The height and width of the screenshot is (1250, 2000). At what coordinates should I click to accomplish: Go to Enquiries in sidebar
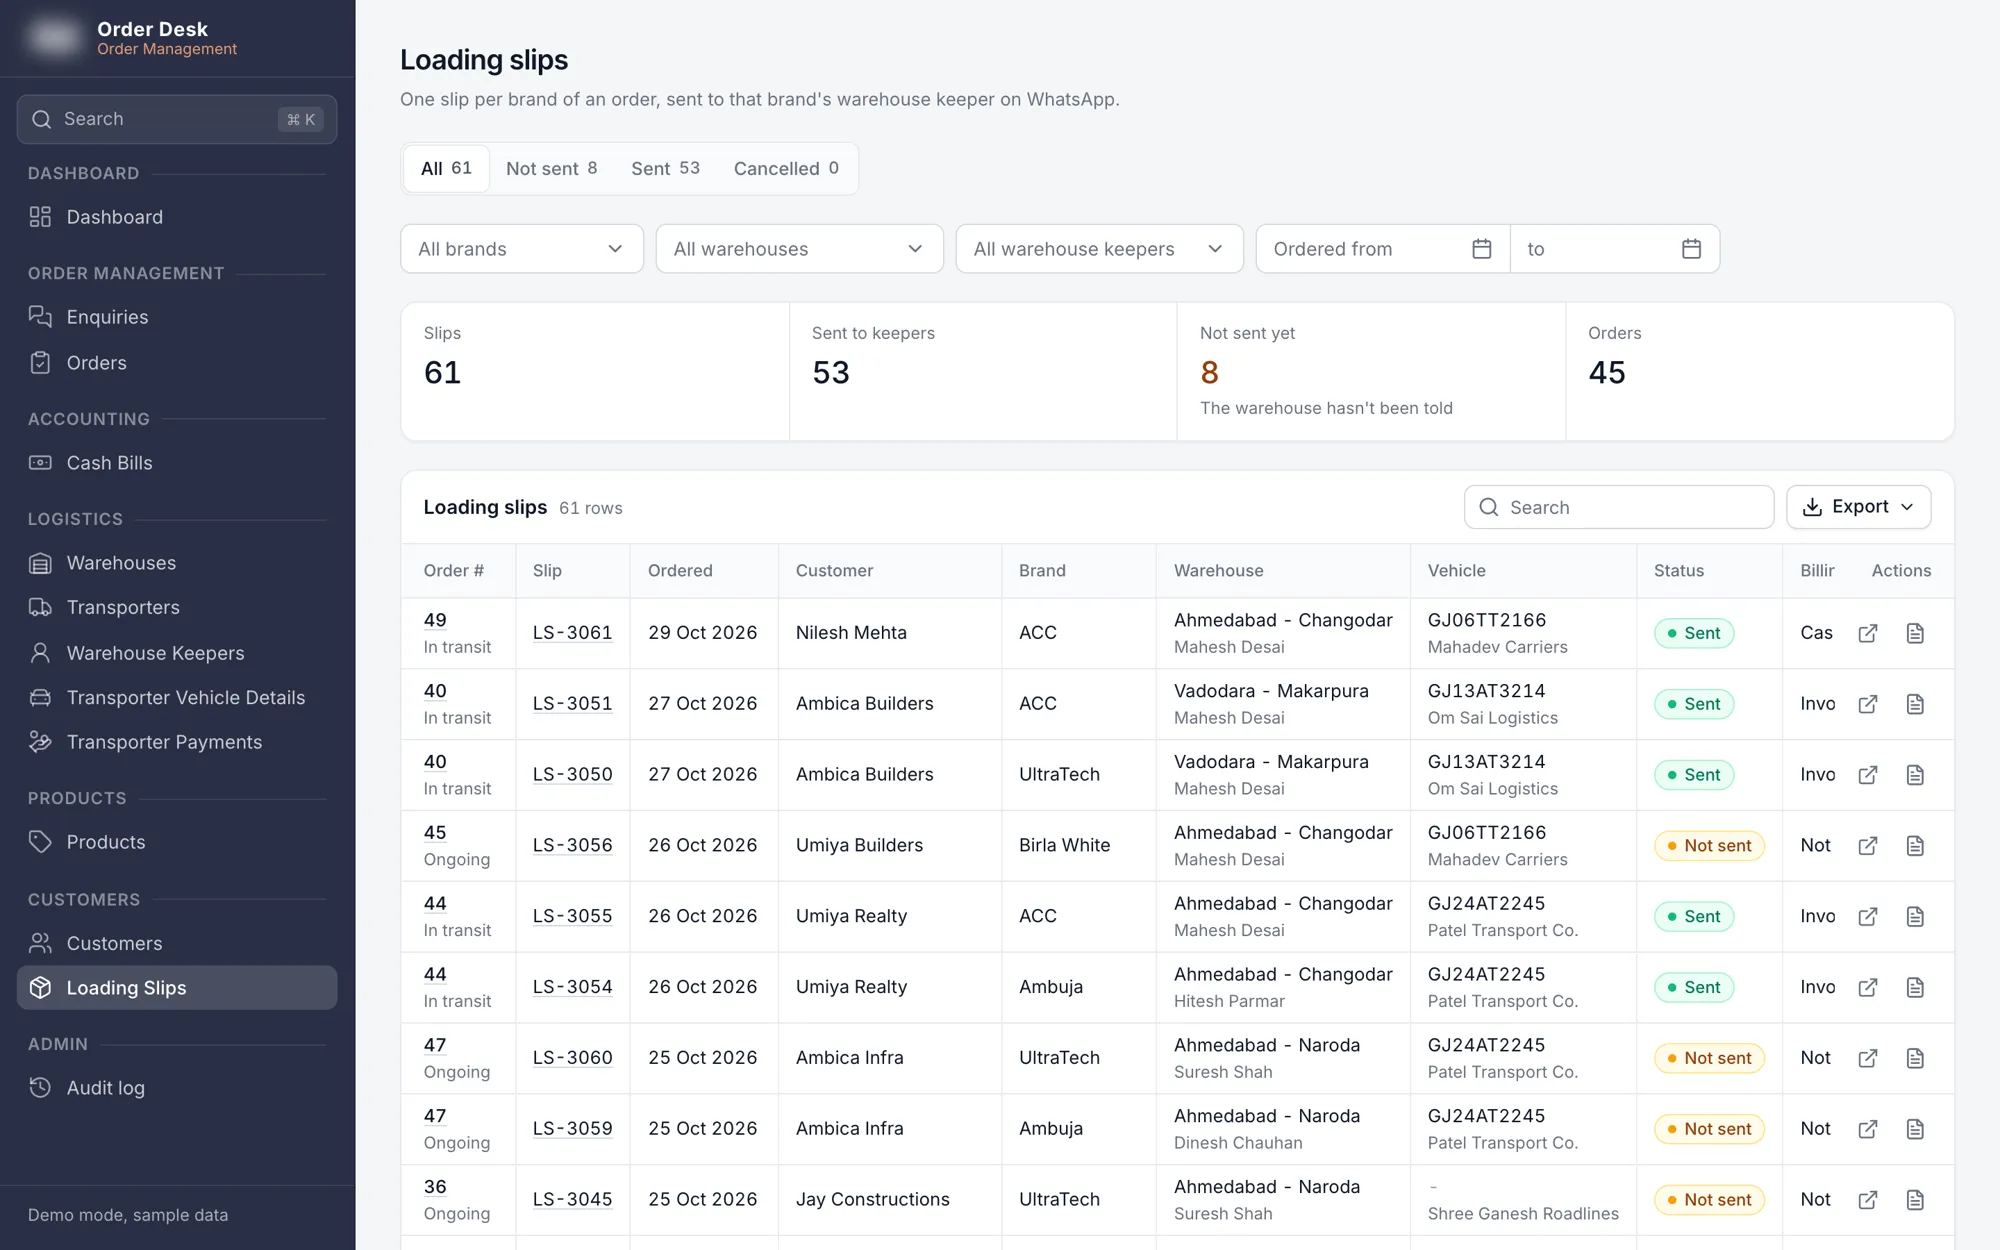point(177,317)
